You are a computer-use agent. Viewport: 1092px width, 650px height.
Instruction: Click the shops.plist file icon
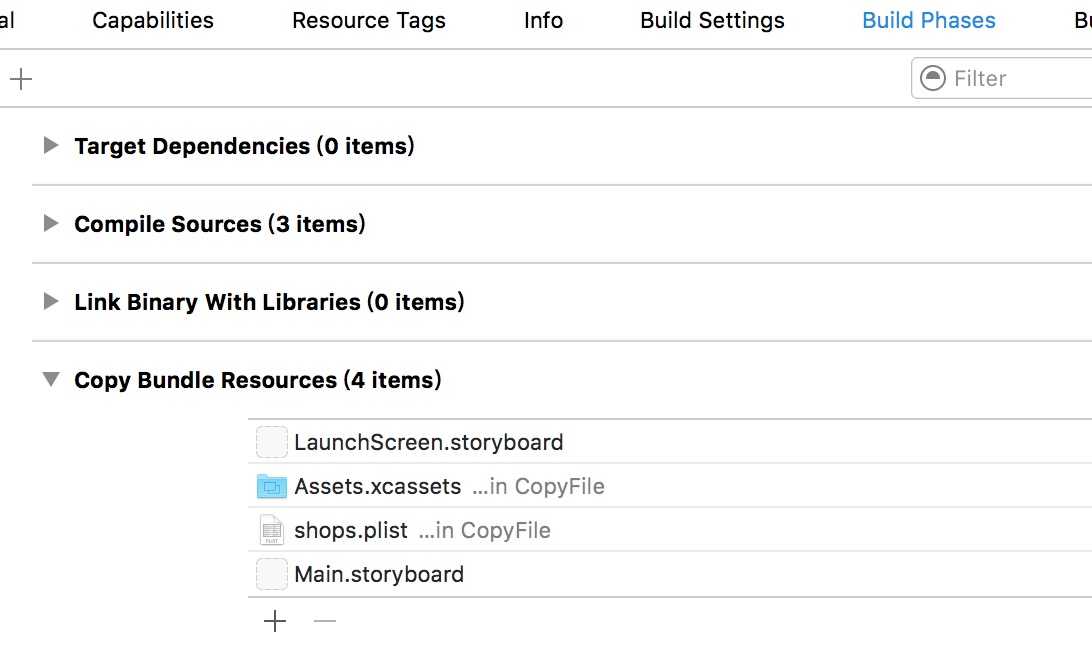point(272,530)
